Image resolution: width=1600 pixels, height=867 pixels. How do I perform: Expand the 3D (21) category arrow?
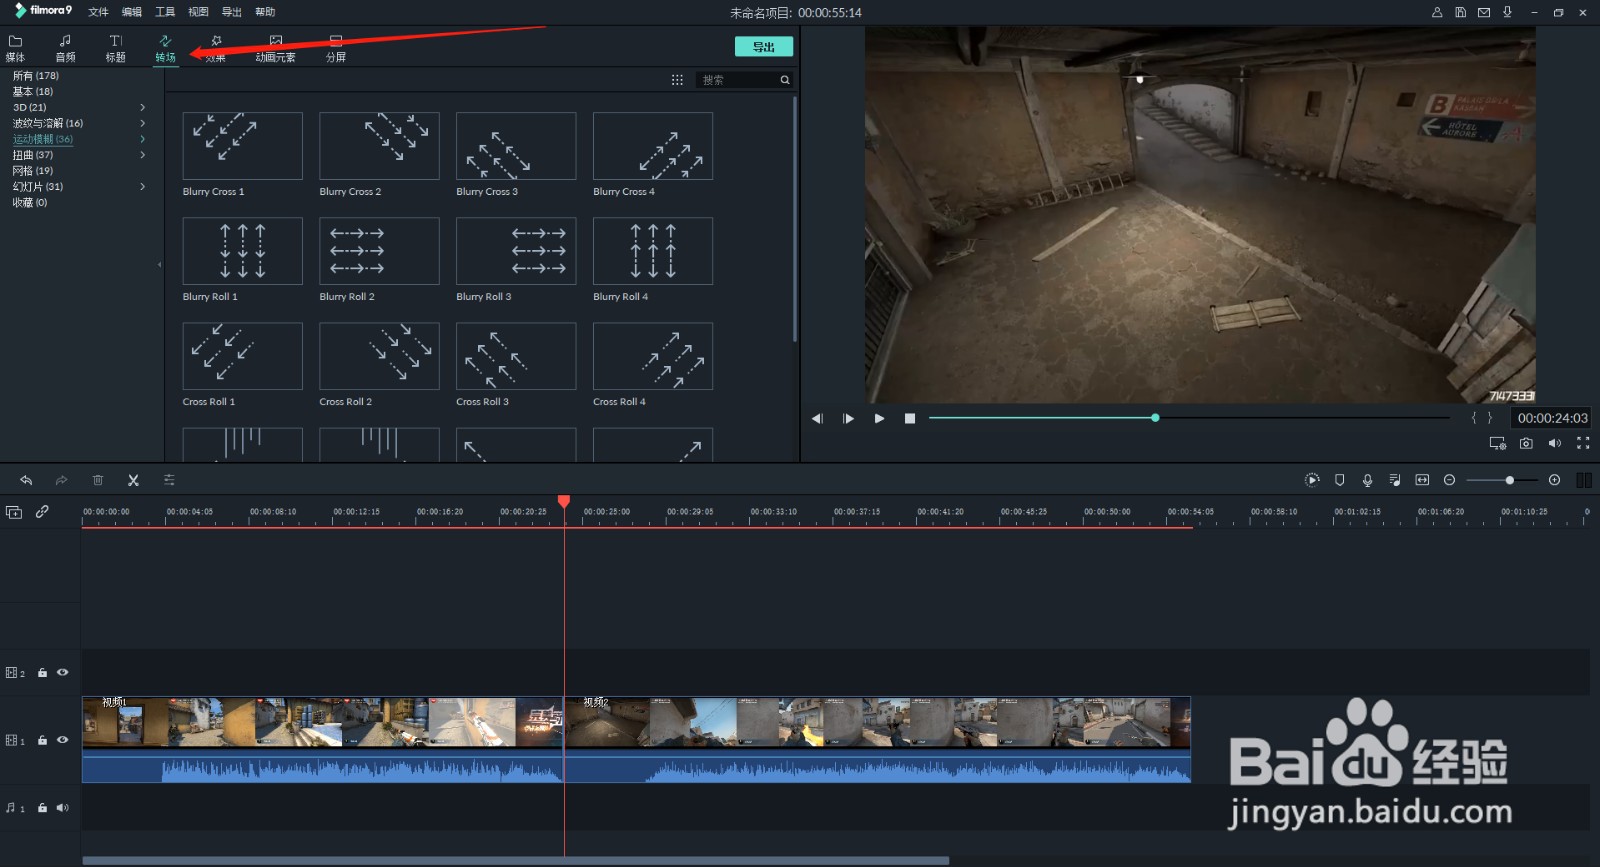pyautogui.click(x=142, y=107)
